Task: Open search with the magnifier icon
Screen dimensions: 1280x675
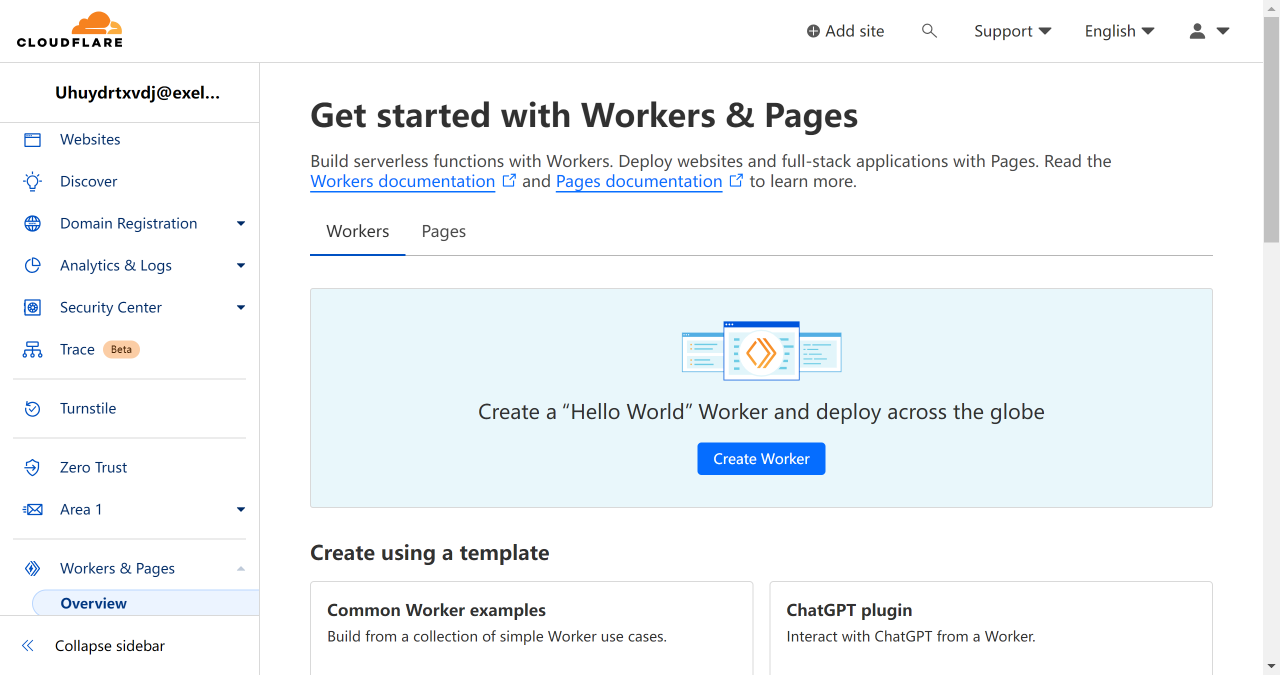Action: pyautogui.click(x=929, y=31)
